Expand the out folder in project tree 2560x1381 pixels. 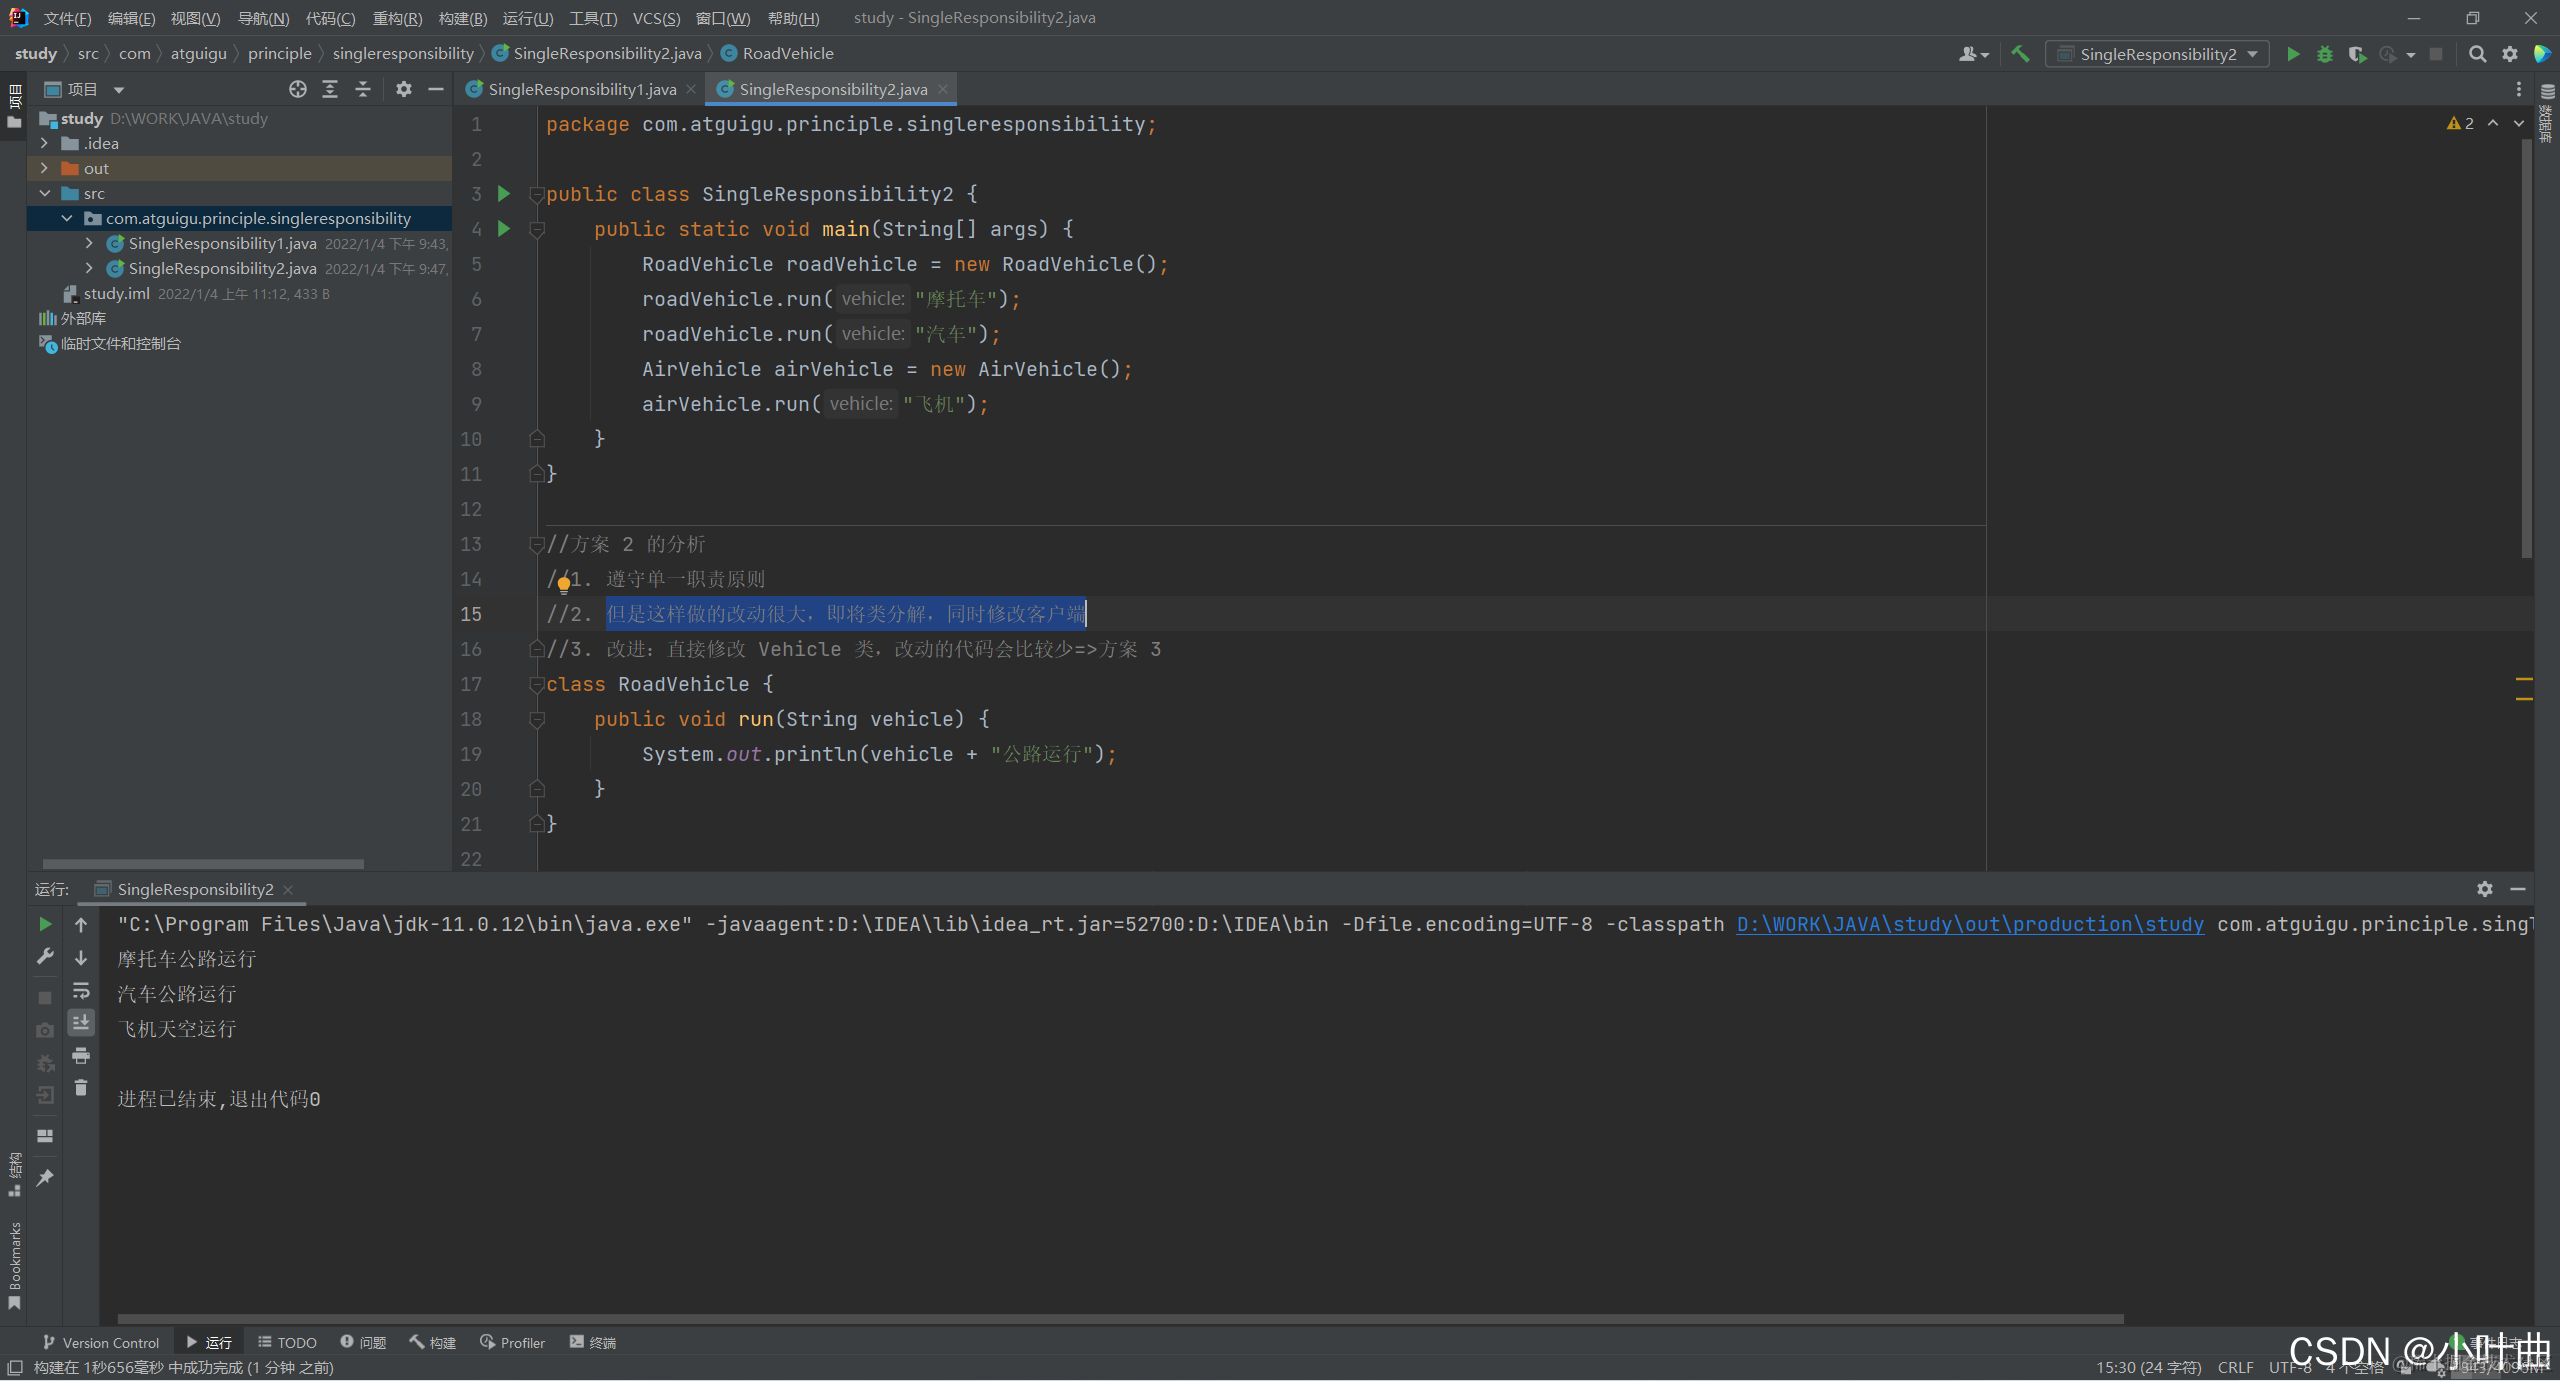click(x=44, y=168)
